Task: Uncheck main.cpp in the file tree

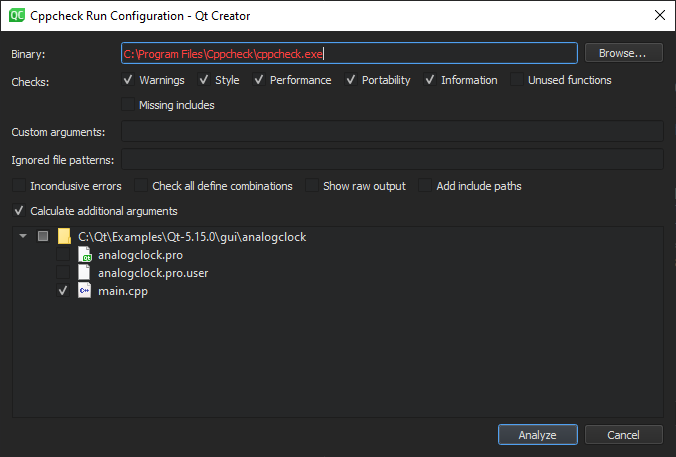Action: pyautogui.click(x=63, y=291)
